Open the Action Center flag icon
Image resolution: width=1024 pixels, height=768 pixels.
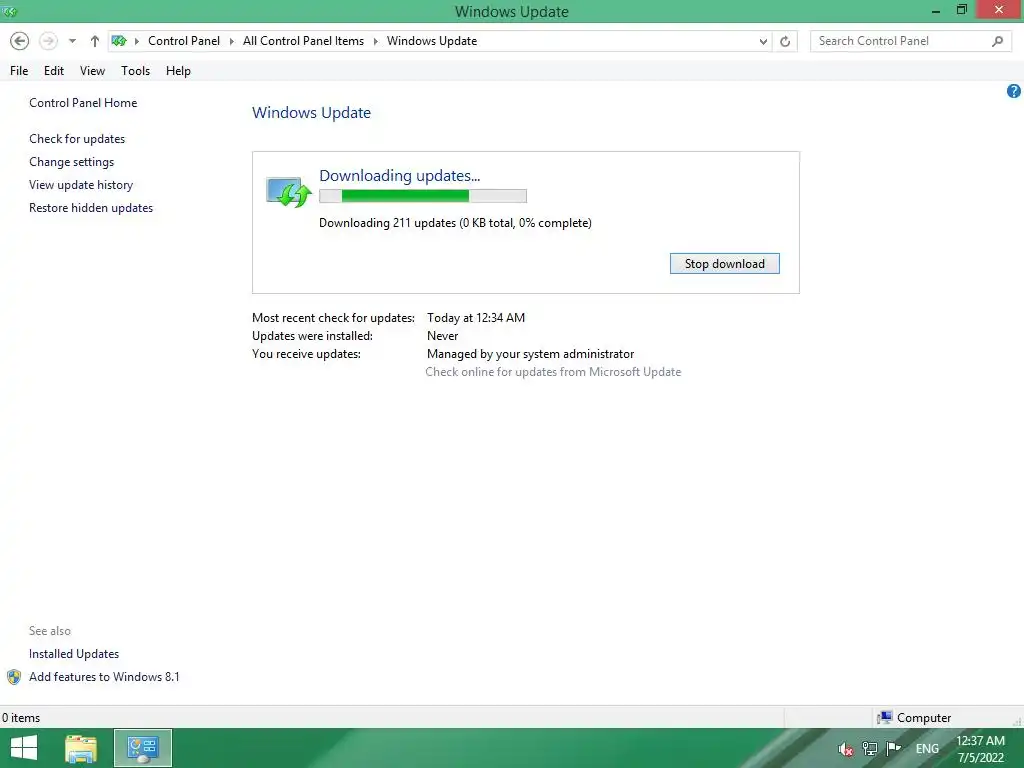tap(893, 748)
